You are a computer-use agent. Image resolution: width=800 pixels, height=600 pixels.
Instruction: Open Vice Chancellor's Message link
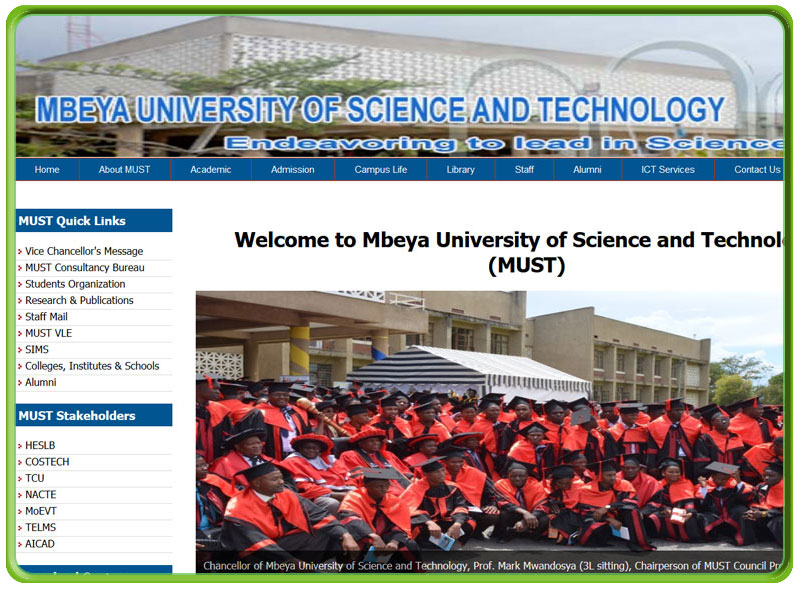pyautogui.click(x=84, y=251)
